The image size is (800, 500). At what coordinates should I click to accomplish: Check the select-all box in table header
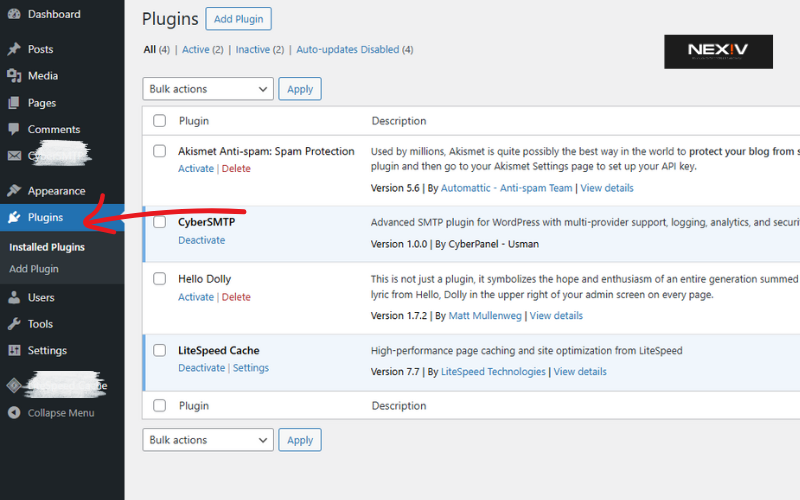click(160, 121)
